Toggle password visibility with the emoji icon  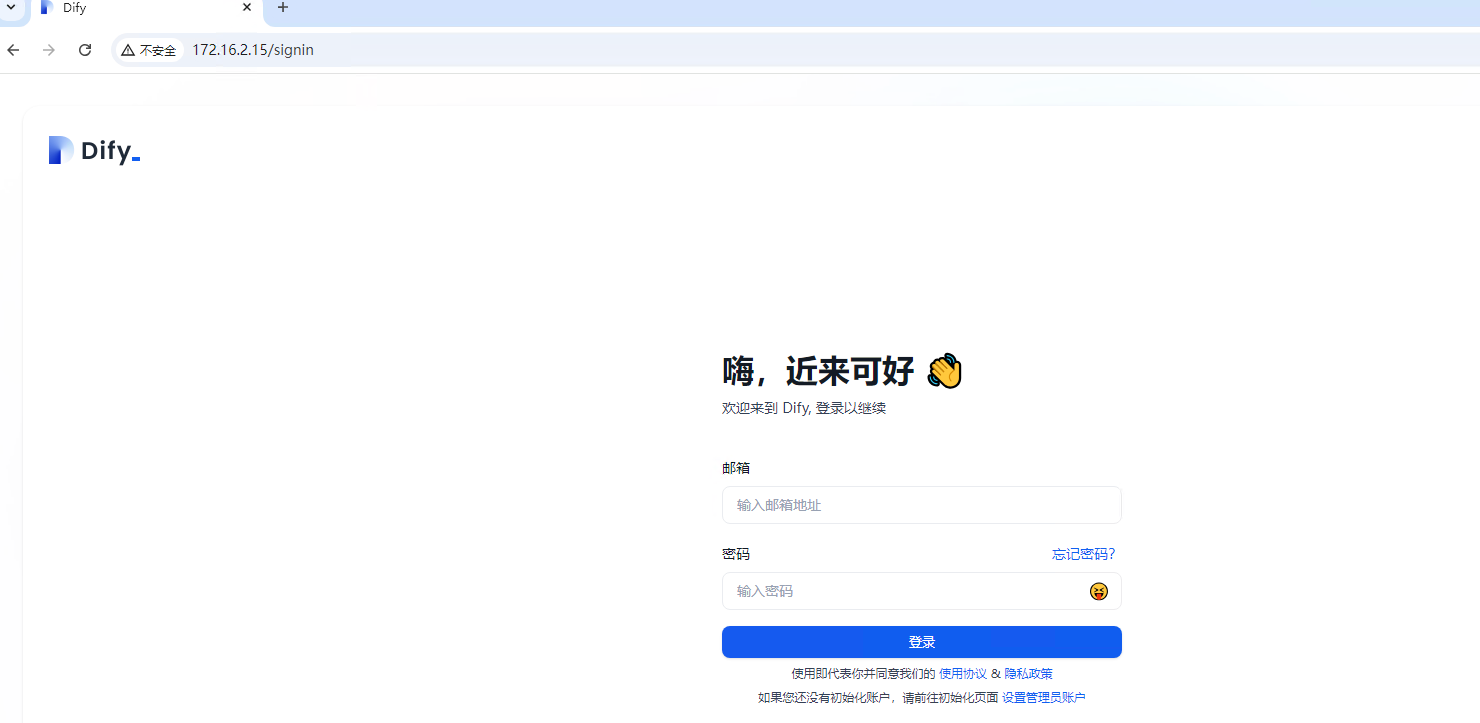tap(1099, 591)
